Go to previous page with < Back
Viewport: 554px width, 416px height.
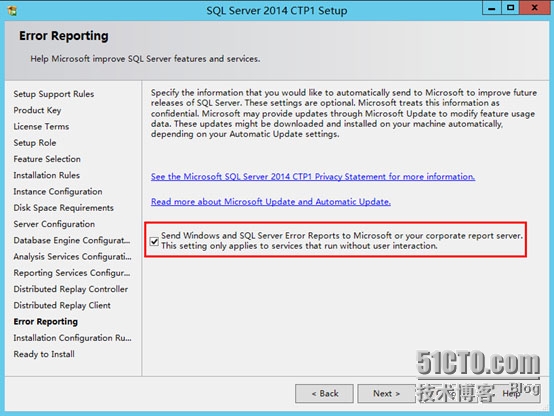324,393
